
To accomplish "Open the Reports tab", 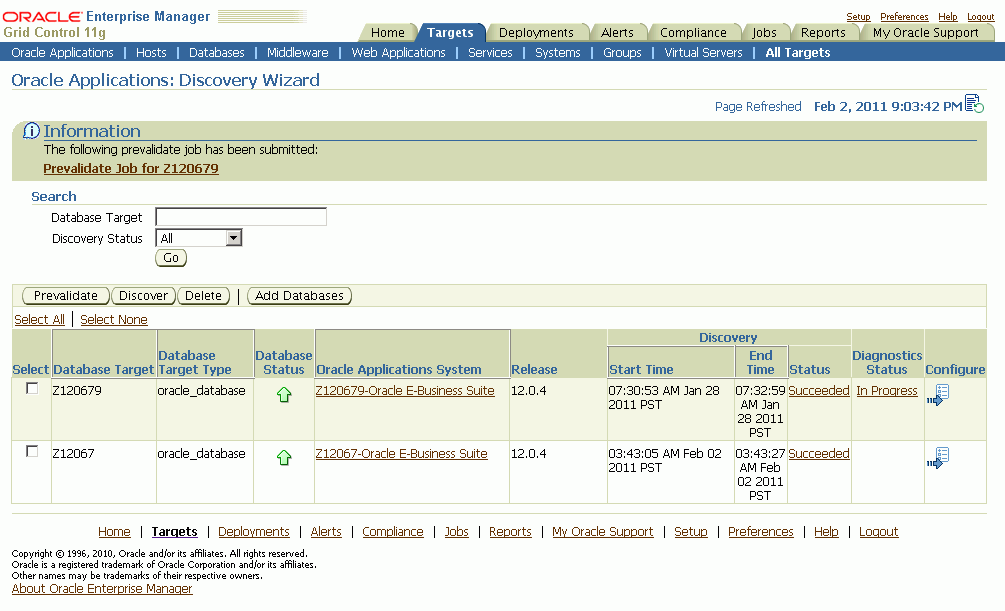I will pyautogui.click(x=823, y=33).
